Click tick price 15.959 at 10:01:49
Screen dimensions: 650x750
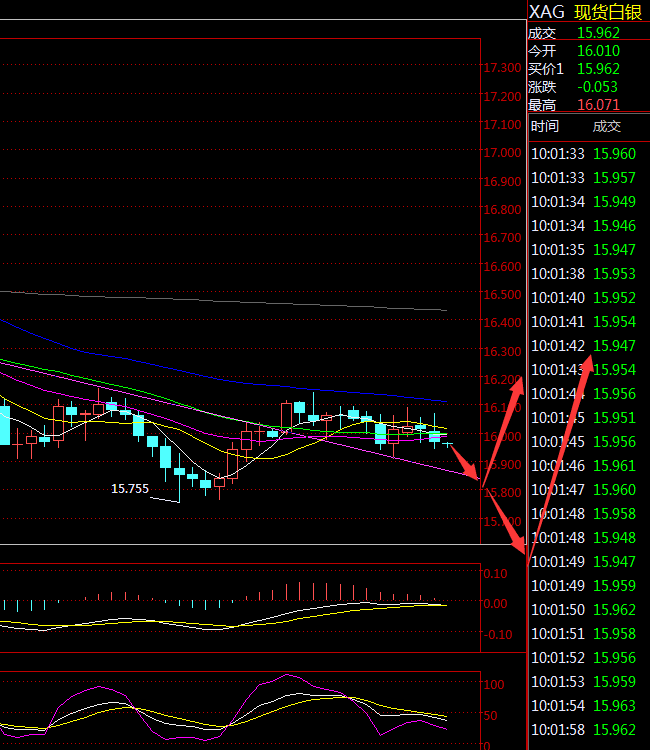(x=615, y=585)
